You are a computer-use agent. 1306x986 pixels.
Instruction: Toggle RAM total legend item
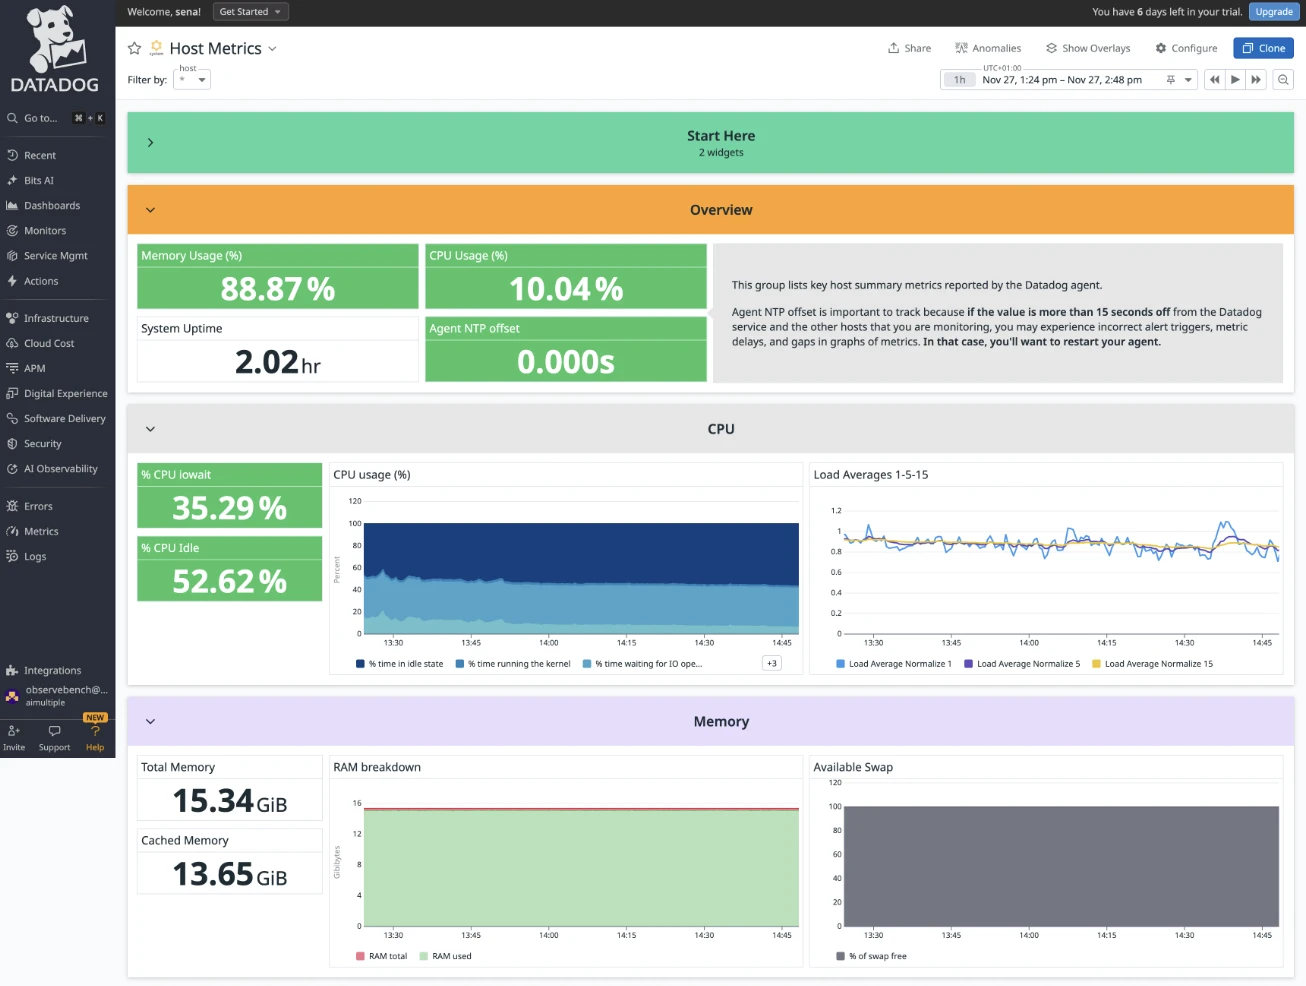pos(382,956)
